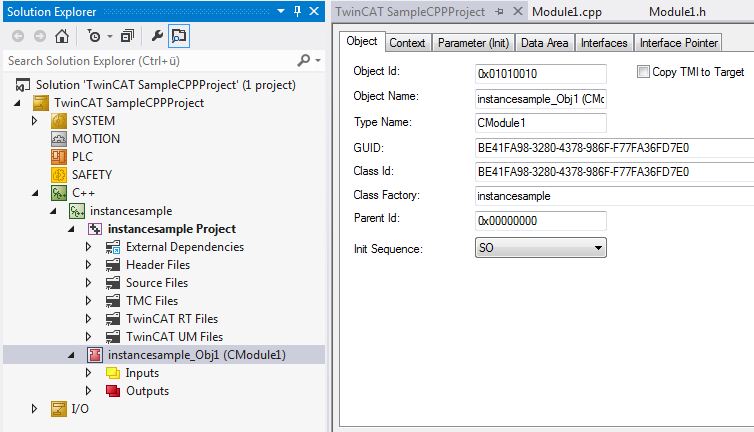Switch to the Module1.cpp document tab
Viewport: 754px width, 432px height.
tap(566, 12)
